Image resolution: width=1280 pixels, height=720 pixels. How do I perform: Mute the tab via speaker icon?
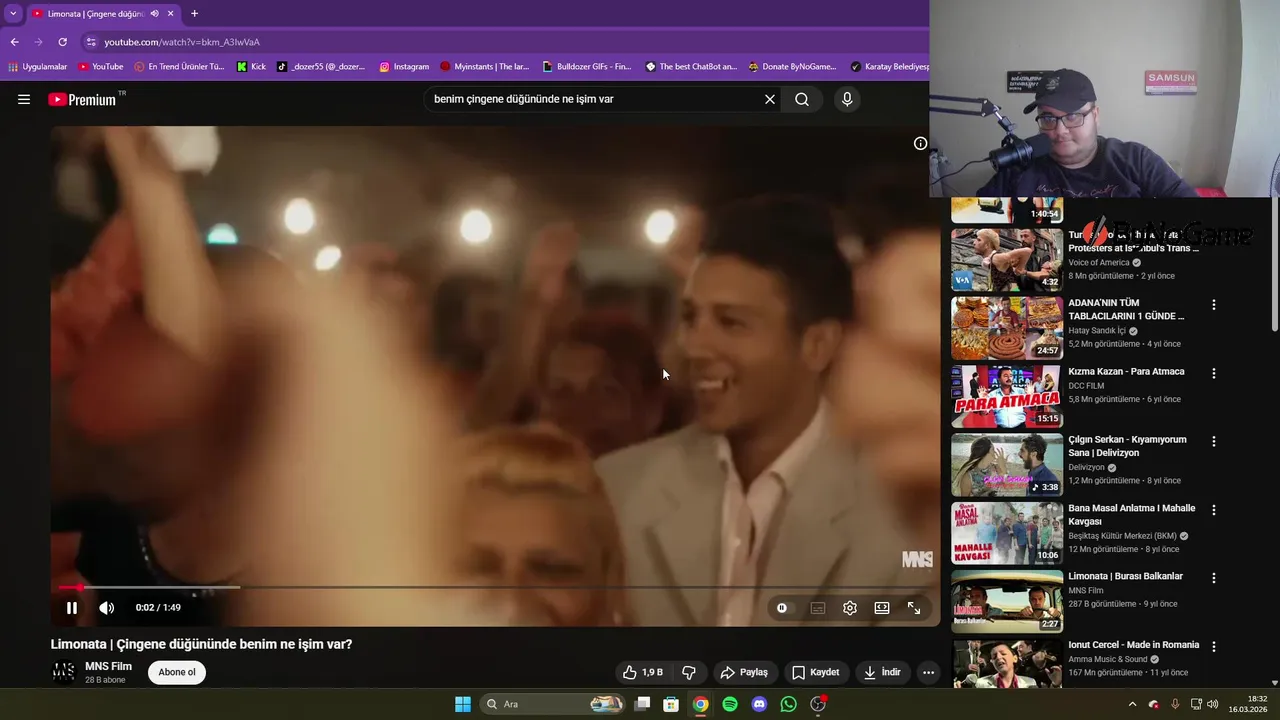click(154, 14)
